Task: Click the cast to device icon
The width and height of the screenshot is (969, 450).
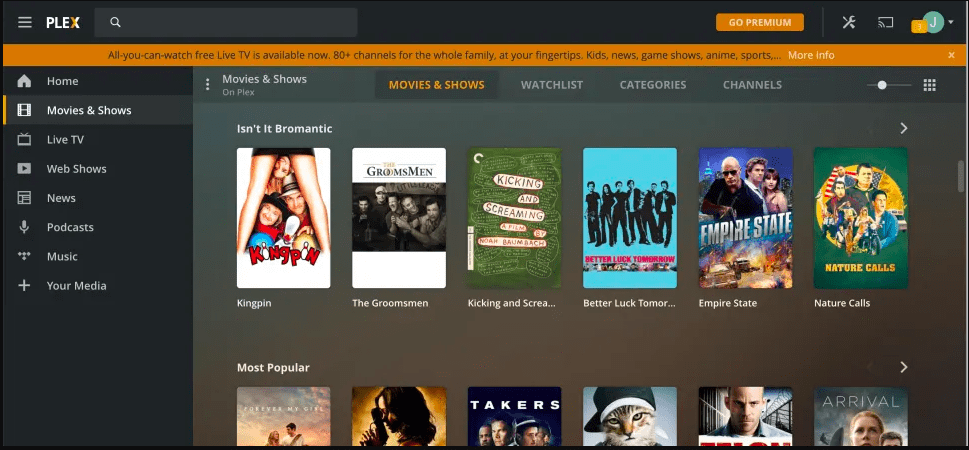Action: pyautogui.click(x=885, y=22)
